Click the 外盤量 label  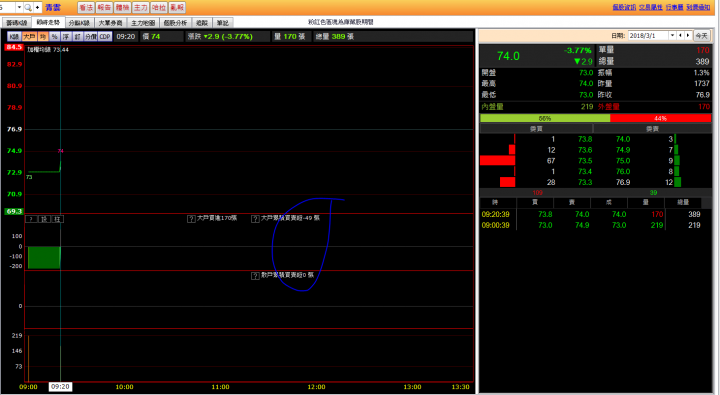click(608, 107)
